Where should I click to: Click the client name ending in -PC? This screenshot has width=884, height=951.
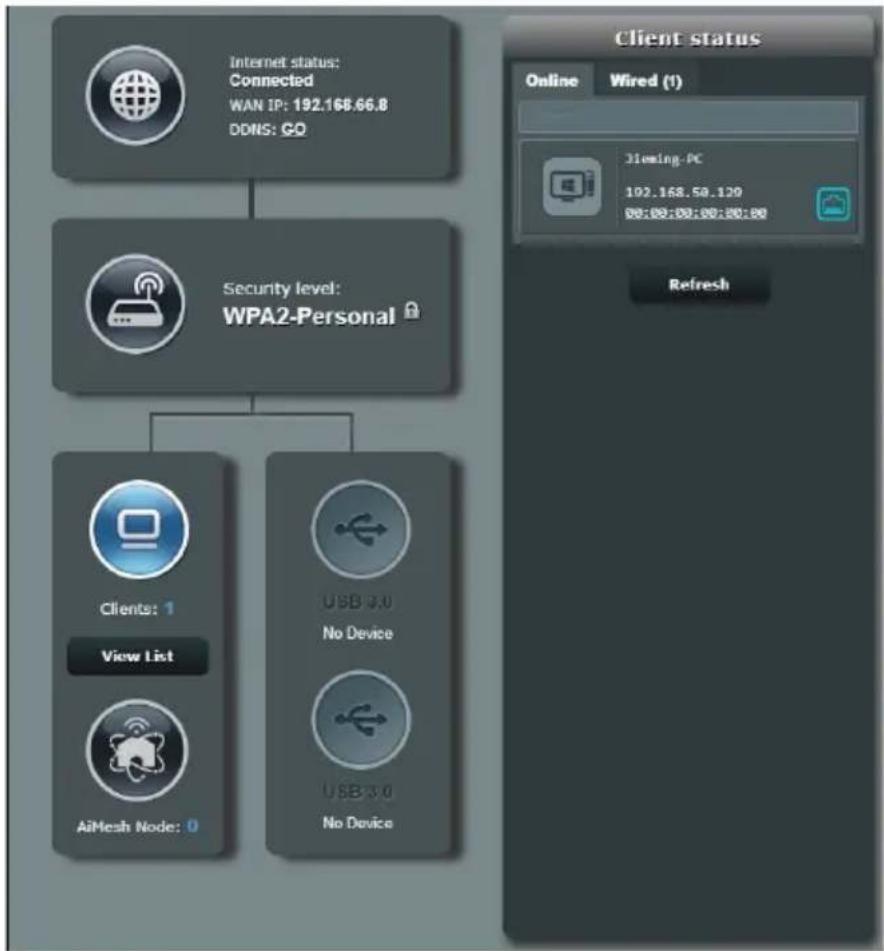point(663,160)
